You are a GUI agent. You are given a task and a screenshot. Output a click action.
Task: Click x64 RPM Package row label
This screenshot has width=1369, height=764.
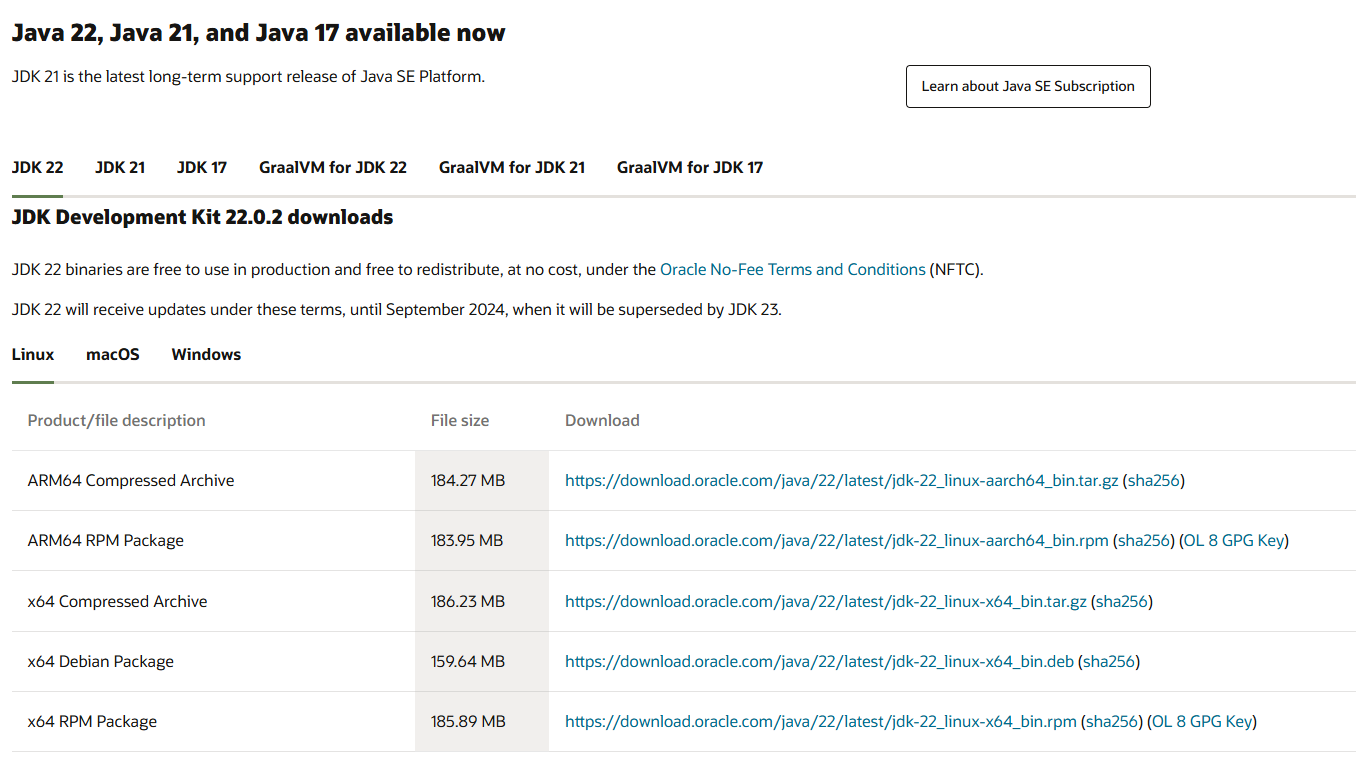pyautogui.click(x=93, y=722)
